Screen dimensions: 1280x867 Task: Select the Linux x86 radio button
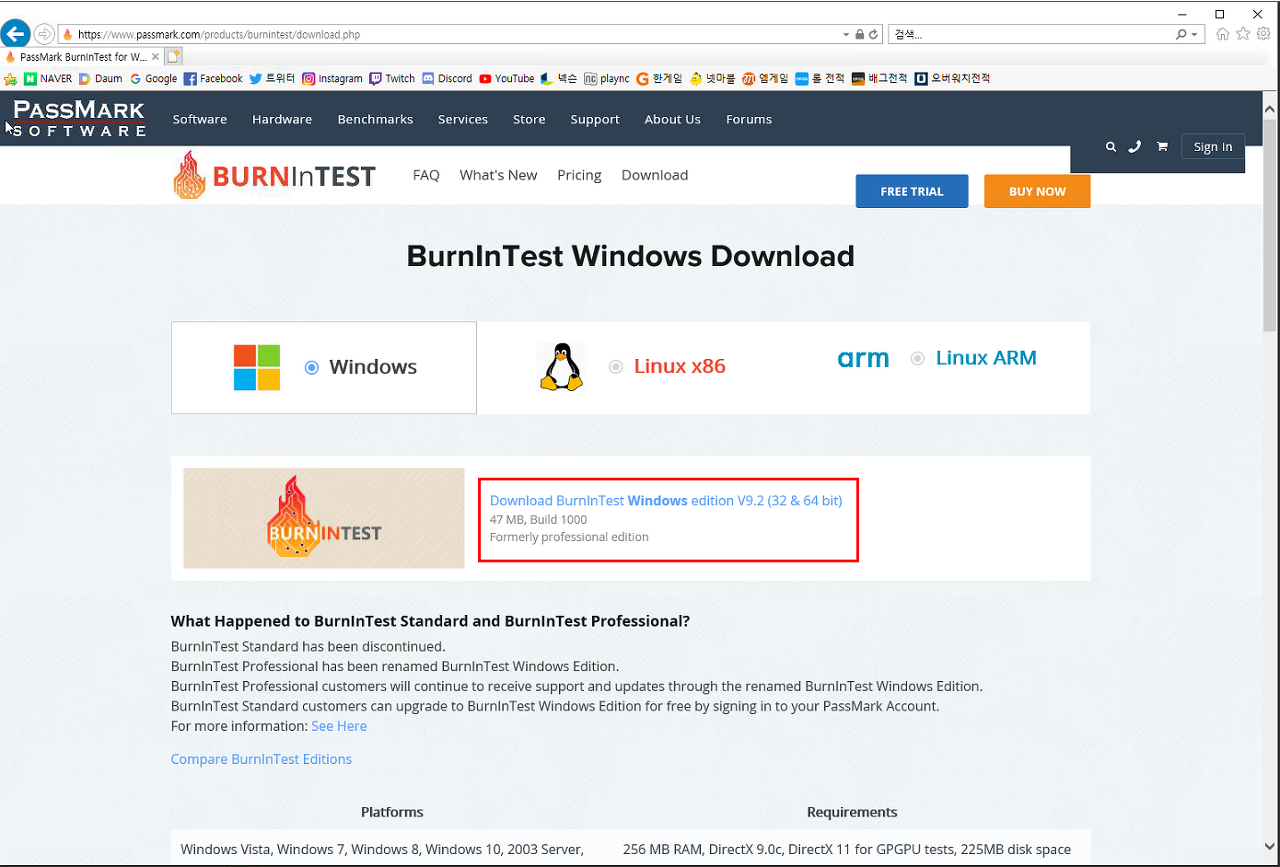pos(616,367)
